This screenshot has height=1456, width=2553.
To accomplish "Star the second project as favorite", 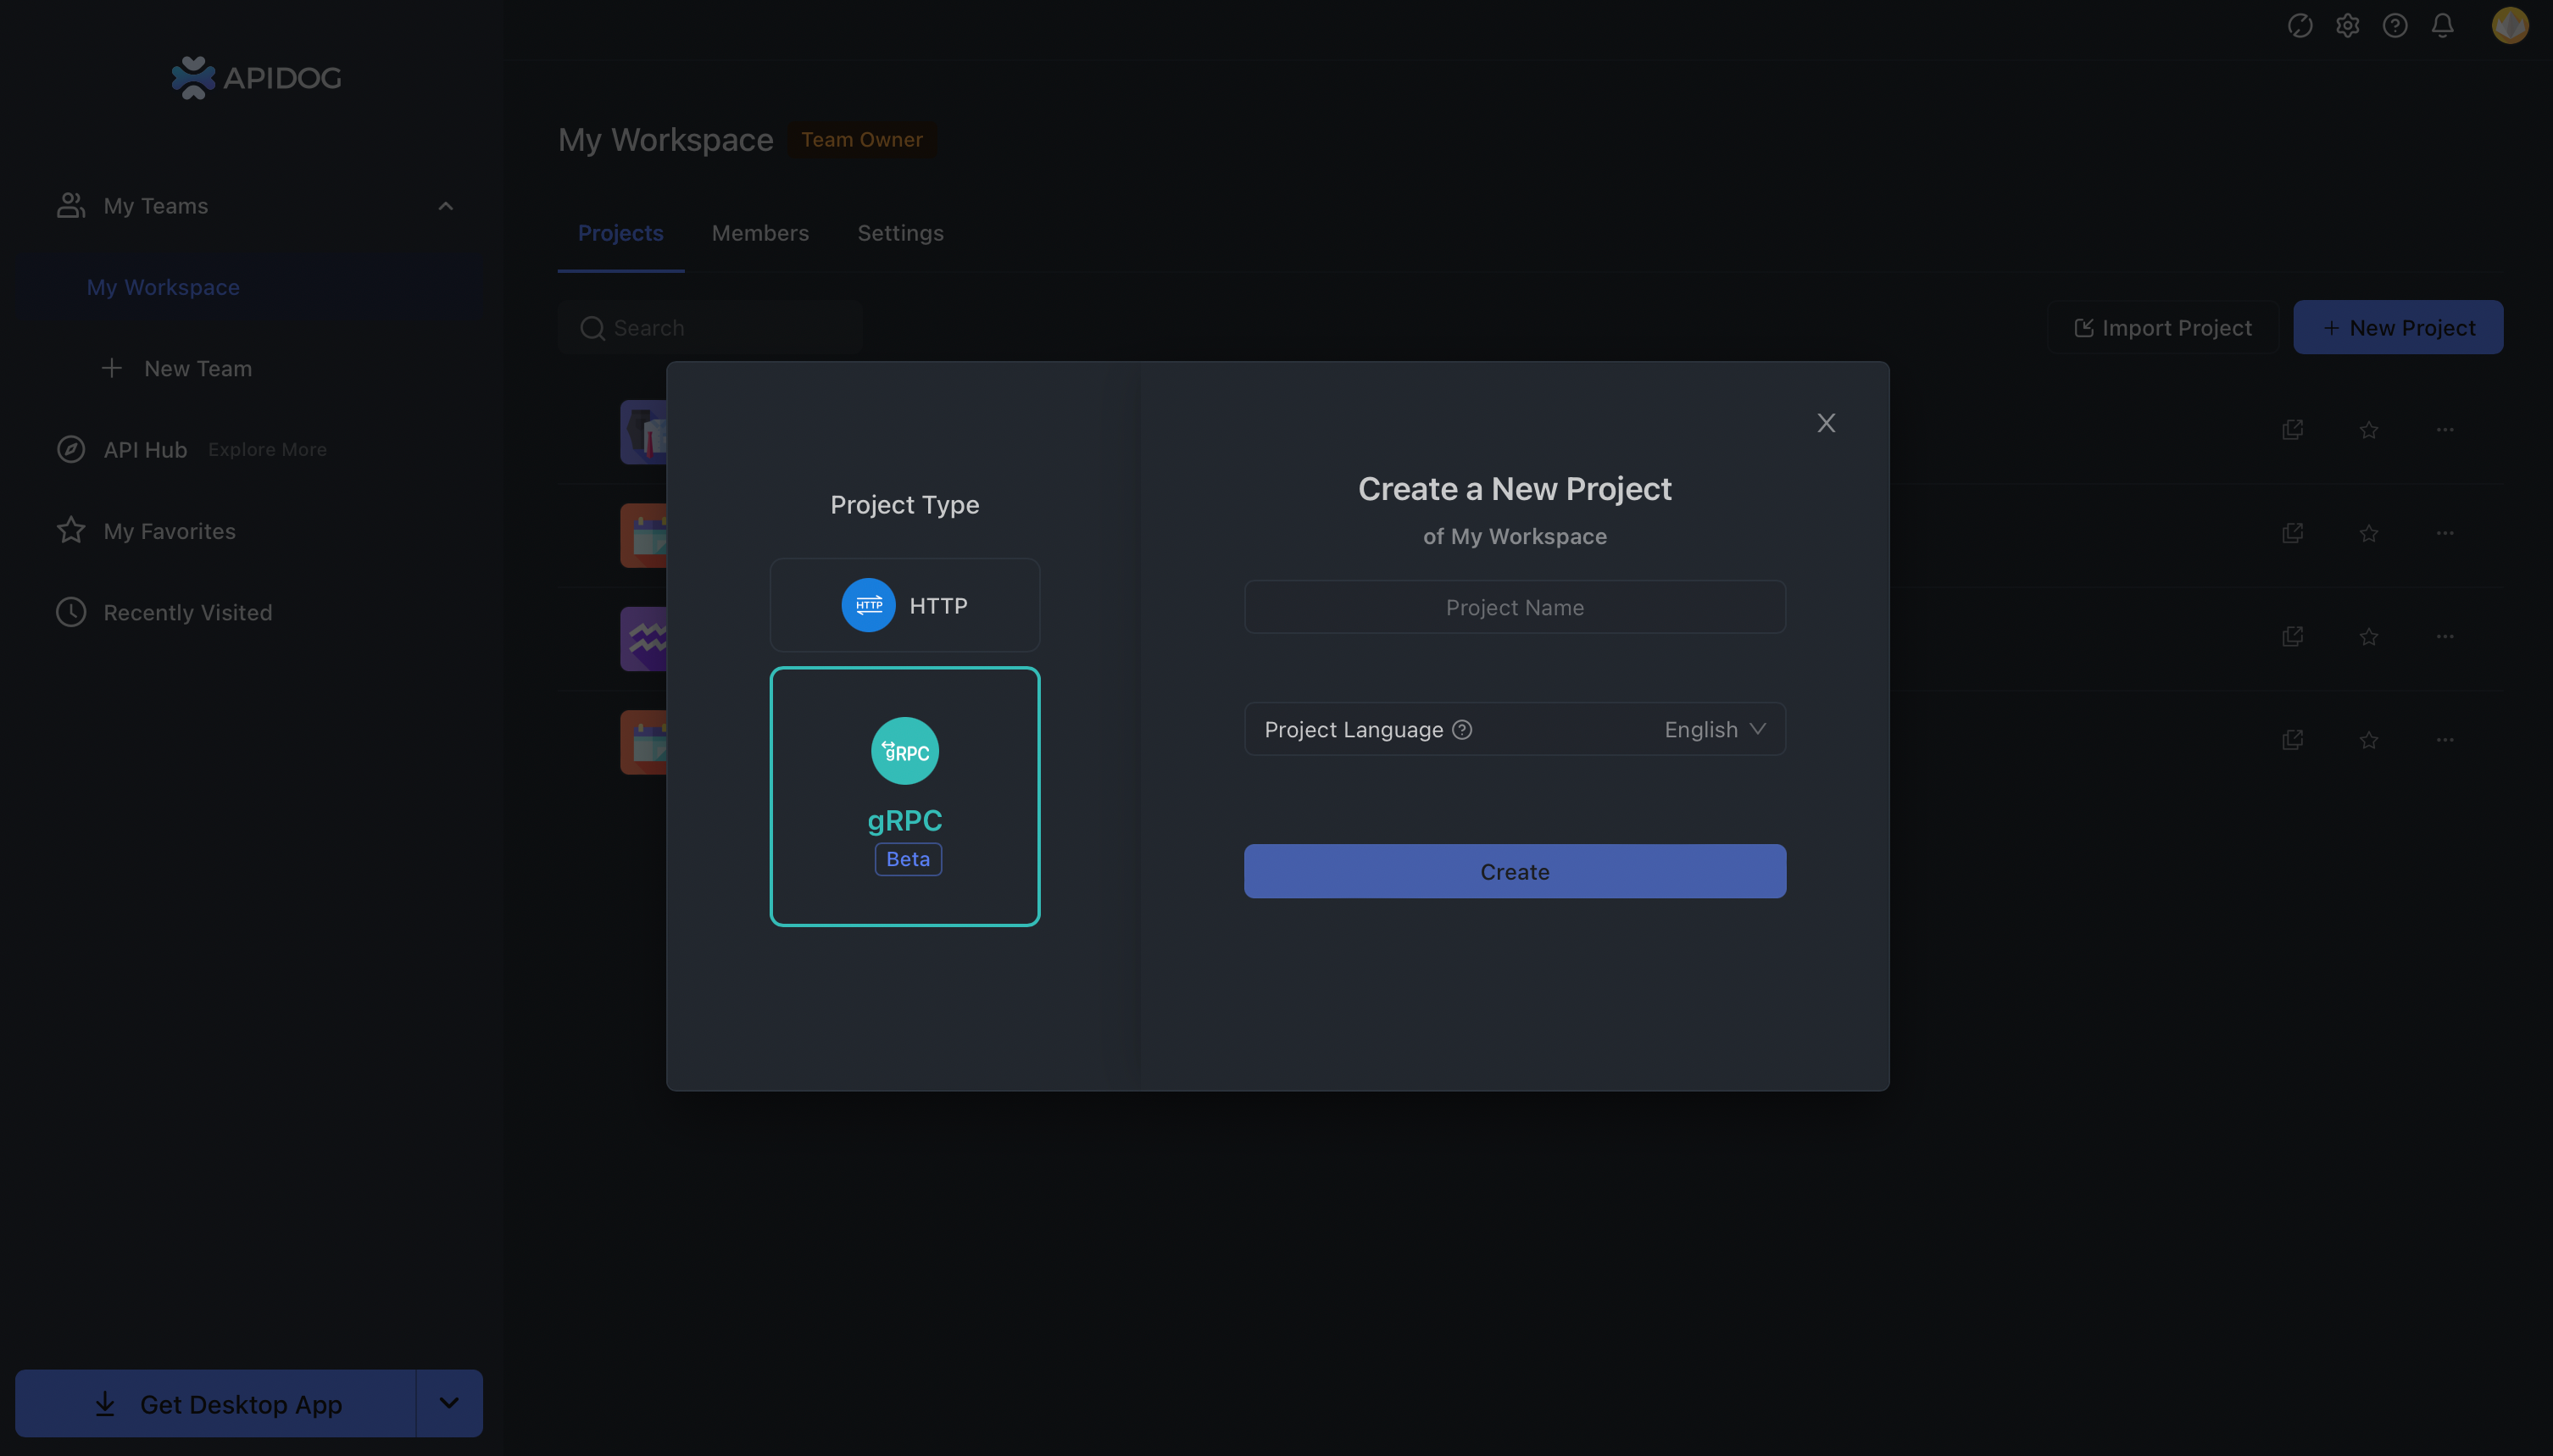I will pyautogui.click(x=2369, y=533).
